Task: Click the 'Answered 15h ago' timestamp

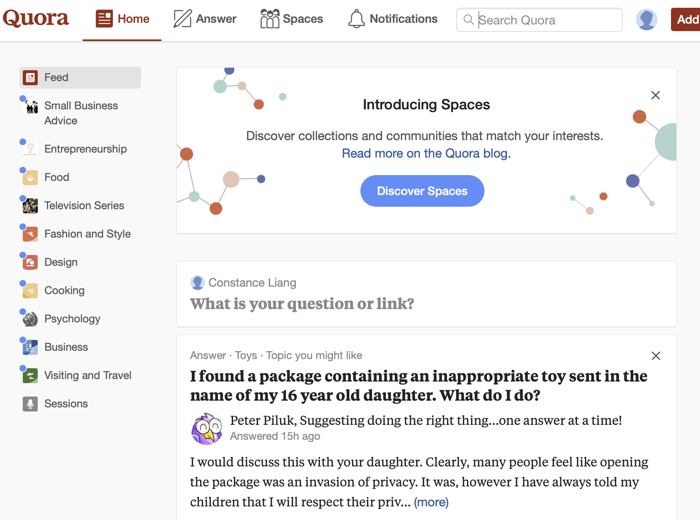Action: pyautogui.click(x=275, y=436)
